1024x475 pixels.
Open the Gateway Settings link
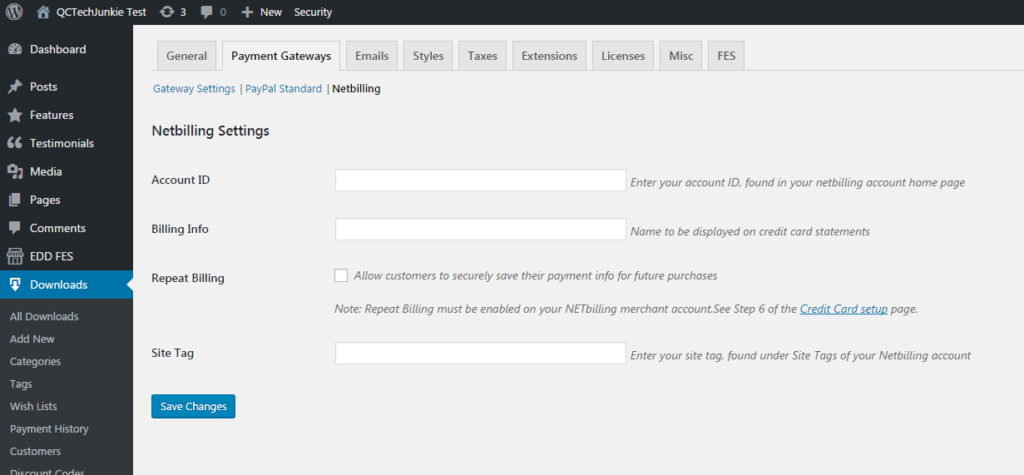tap(194, 89)
